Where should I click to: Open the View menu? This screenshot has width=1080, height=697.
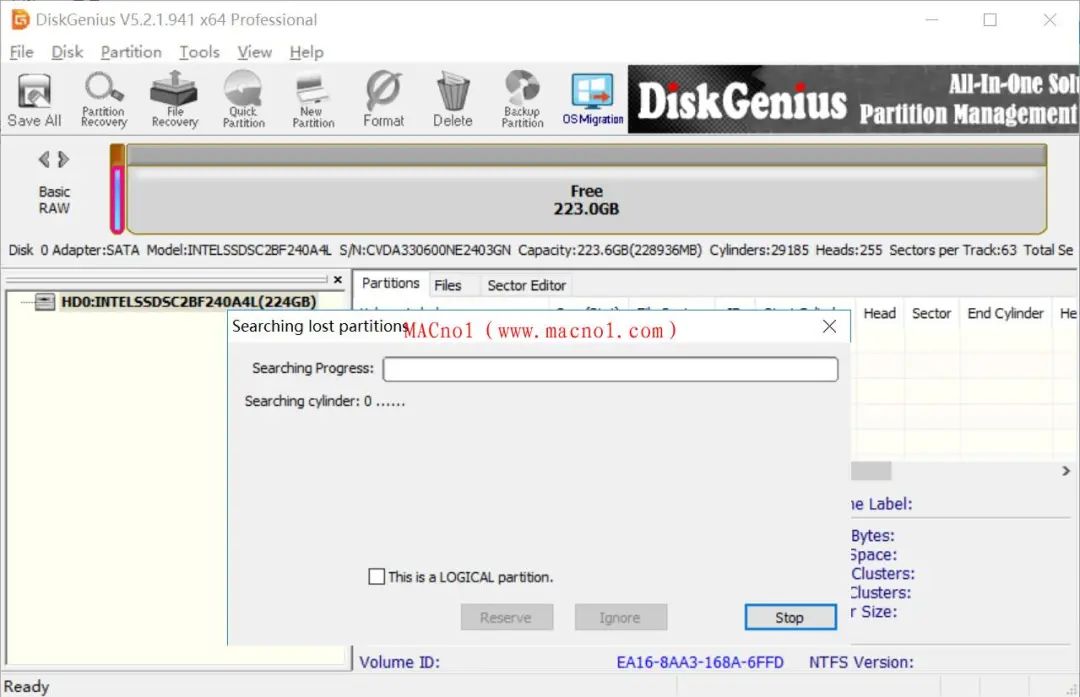point(255,52)
